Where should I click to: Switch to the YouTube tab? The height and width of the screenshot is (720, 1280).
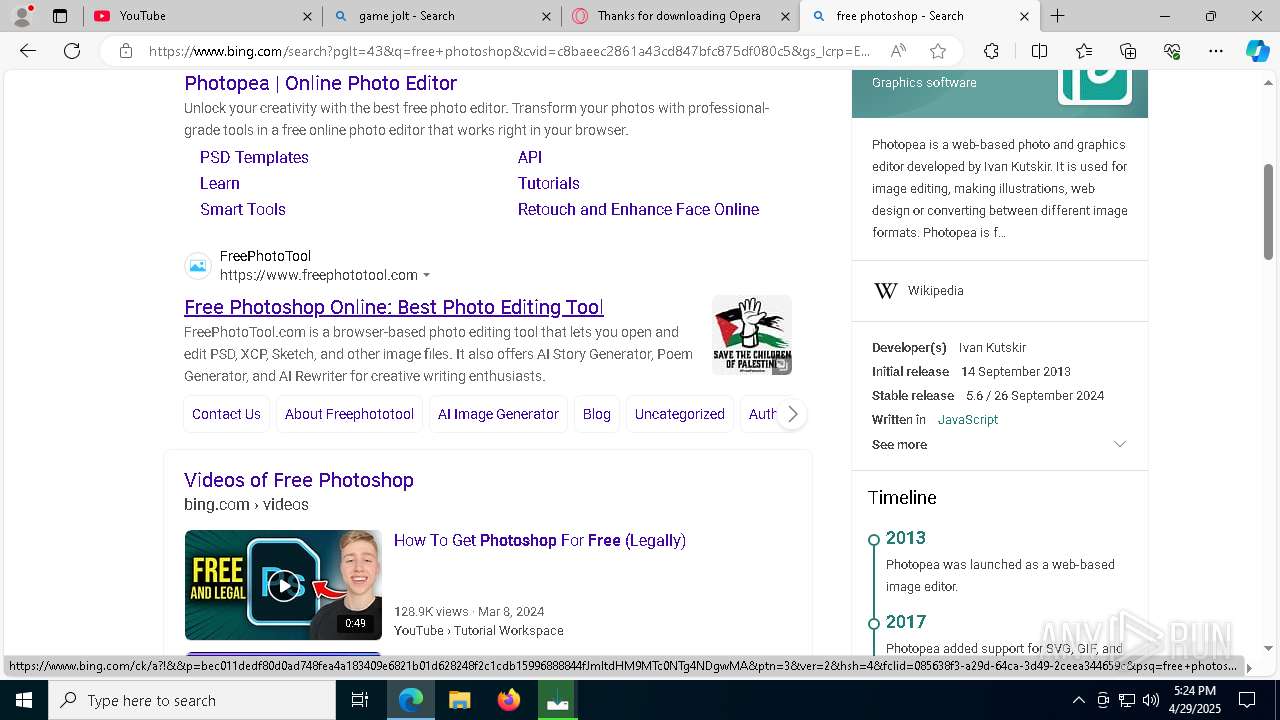coord(202,16)
